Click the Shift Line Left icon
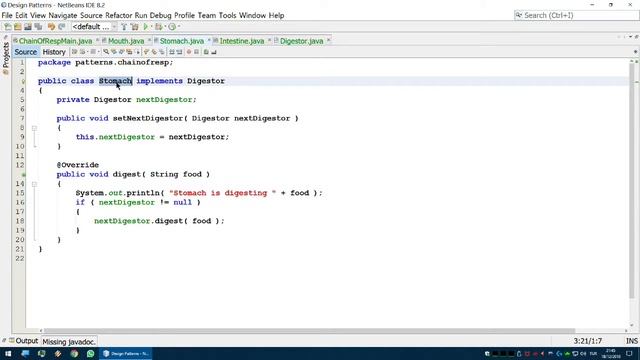This screenshot has width=640, height=360. pyautogui.click(x=172, y=52)
